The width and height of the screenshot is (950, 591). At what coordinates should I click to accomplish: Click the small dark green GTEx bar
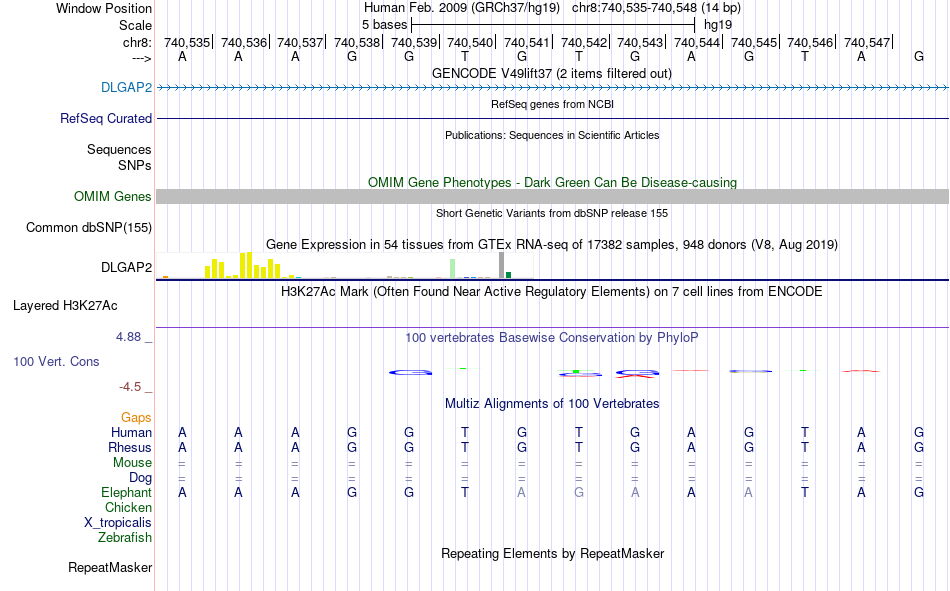(509, 275)
